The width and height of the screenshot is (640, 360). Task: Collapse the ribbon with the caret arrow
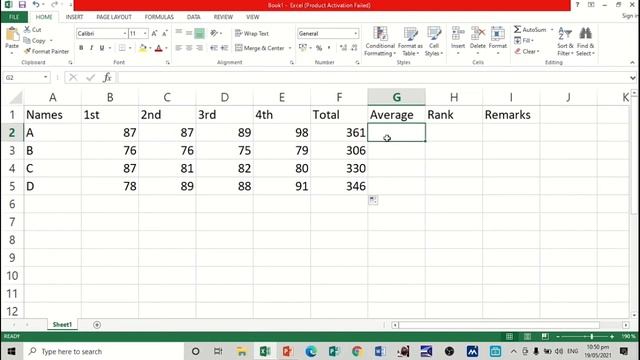[632, 62]
